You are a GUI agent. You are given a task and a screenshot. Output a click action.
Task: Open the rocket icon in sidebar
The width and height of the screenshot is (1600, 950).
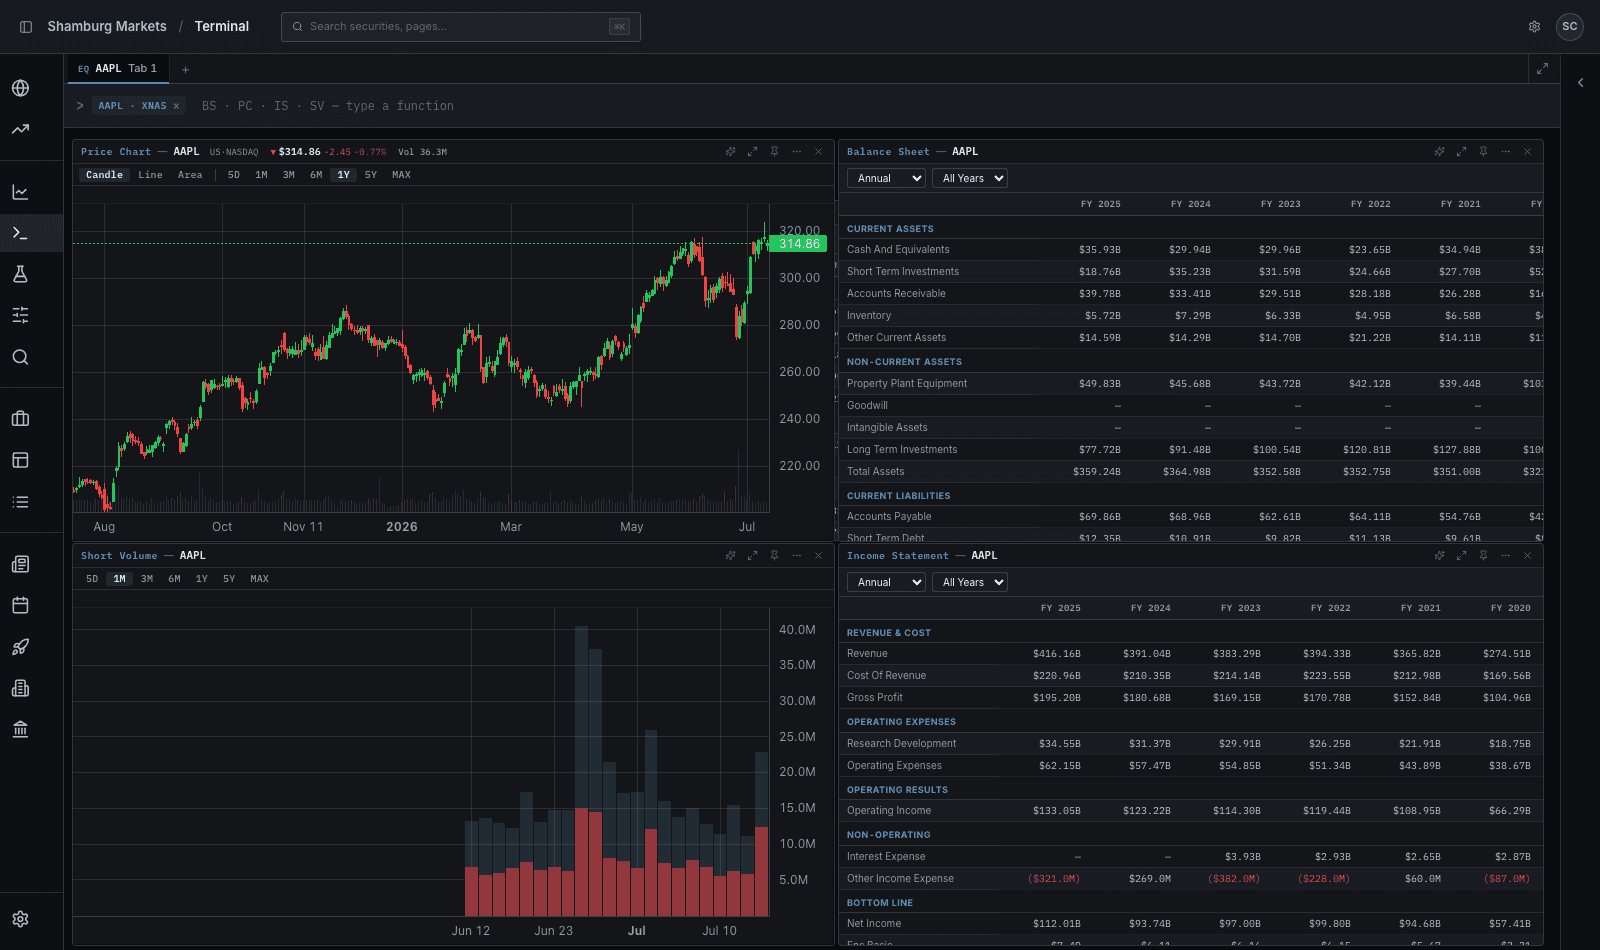point(20,647)
